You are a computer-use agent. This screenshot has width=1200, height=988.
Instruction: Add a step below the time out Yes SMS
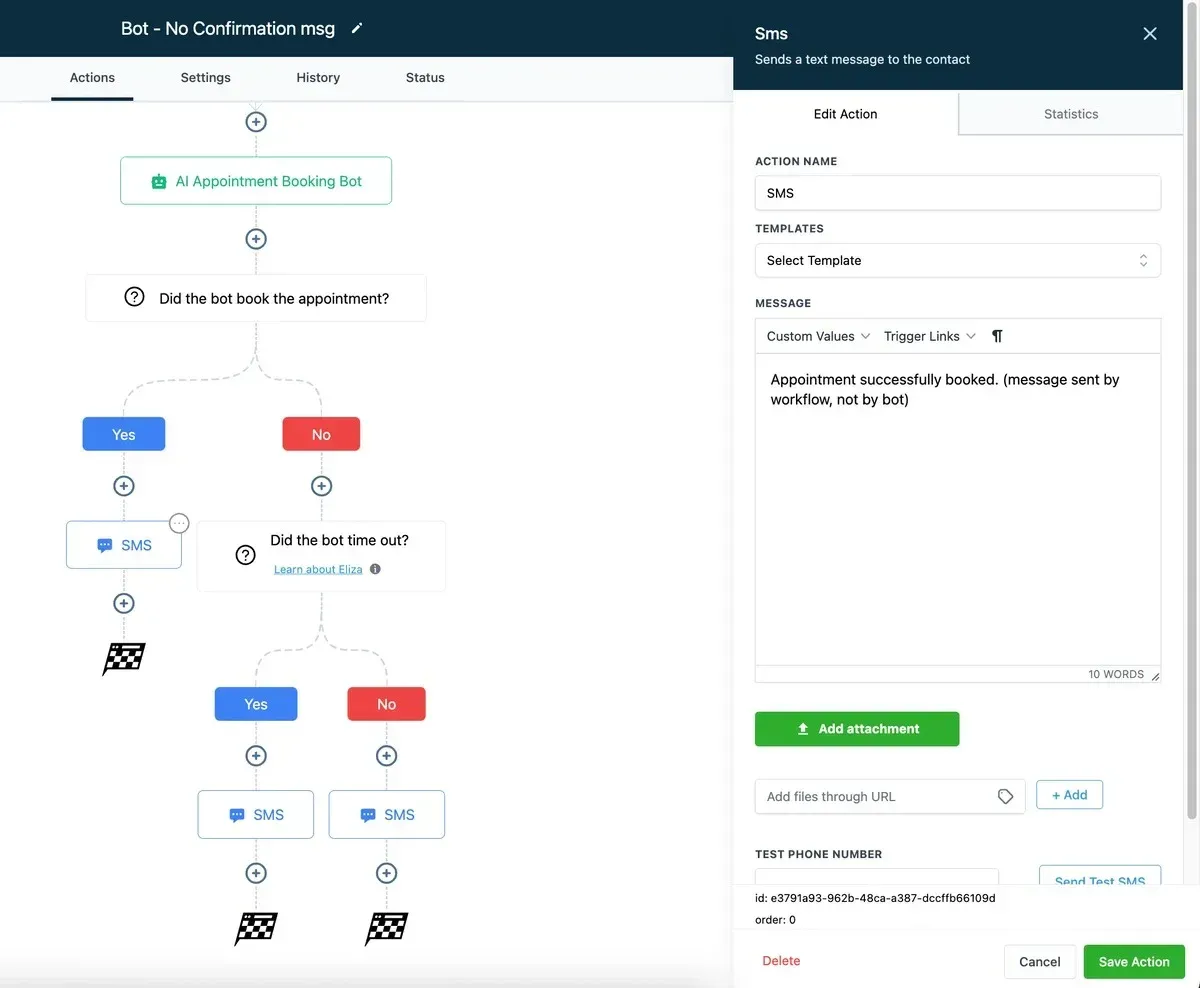[x=256, y=873]
